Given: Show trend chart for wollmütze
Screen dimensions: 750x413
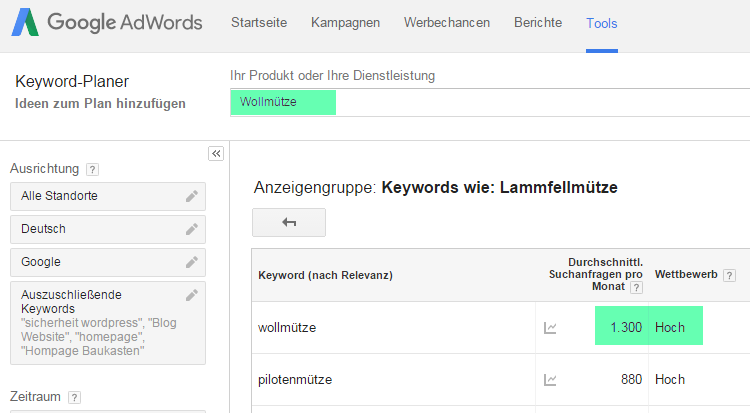Looking at the screenshot, I should tap(550, 328).
